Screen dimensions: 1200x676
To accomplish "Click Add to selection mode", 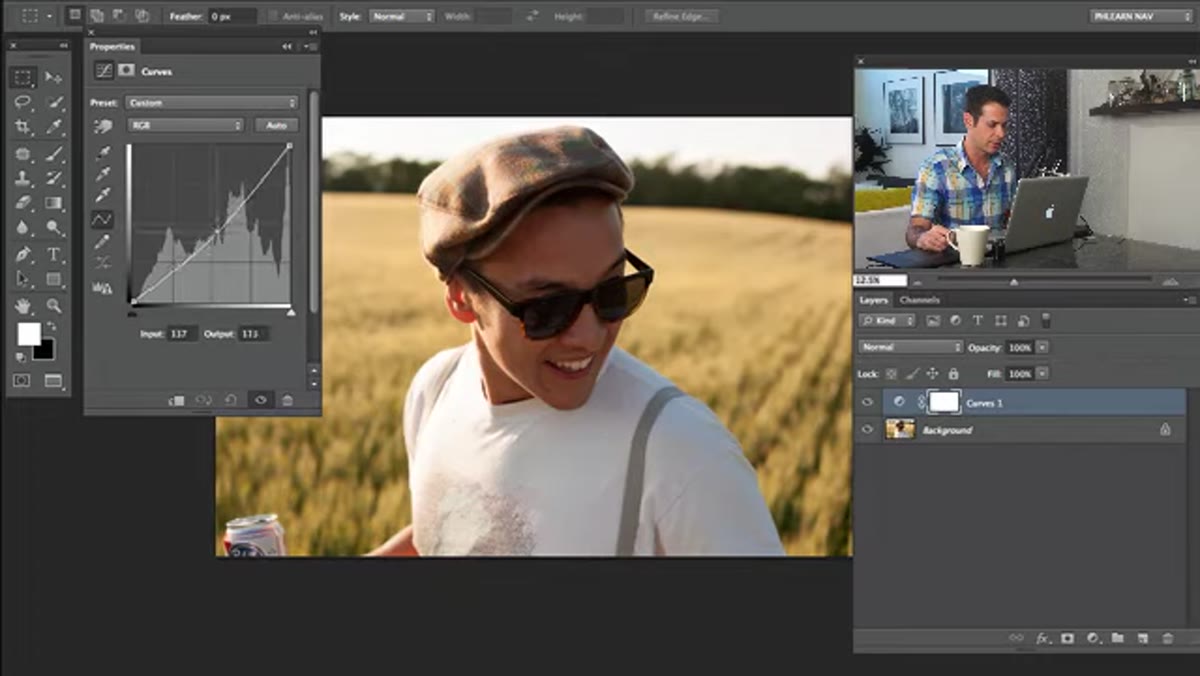I will (x=97, y=16).
